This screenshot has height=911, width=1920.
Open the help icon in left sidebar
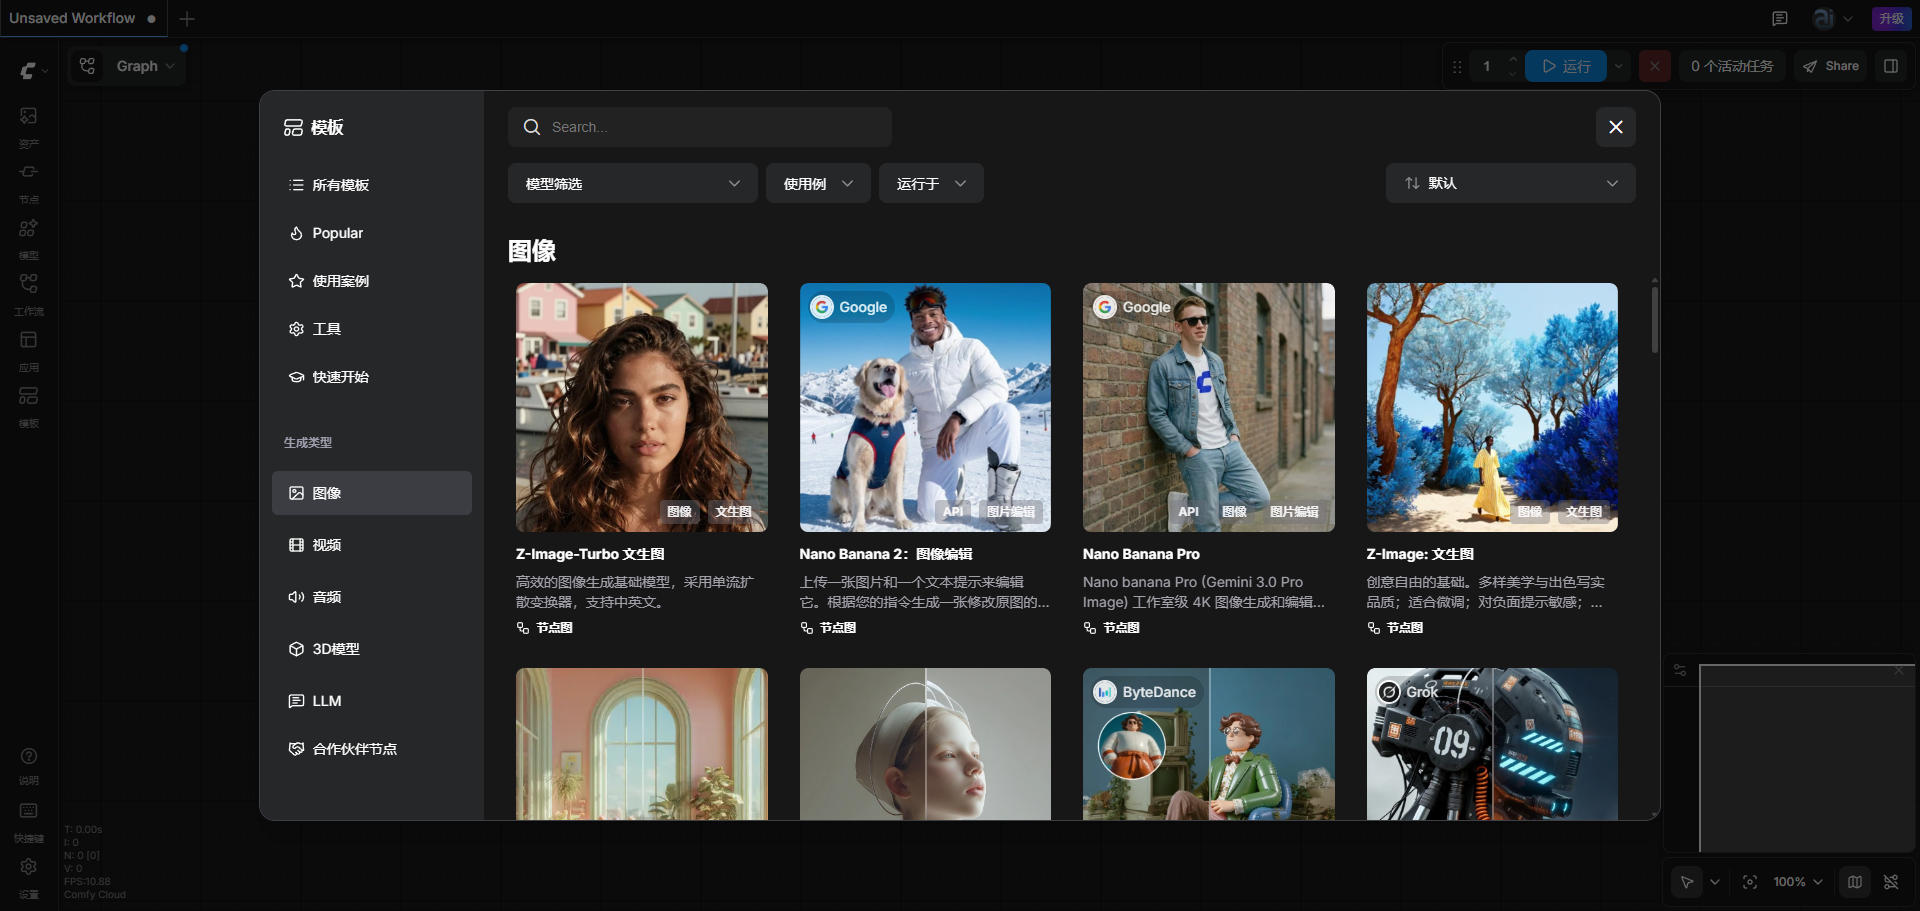[29, 757]
